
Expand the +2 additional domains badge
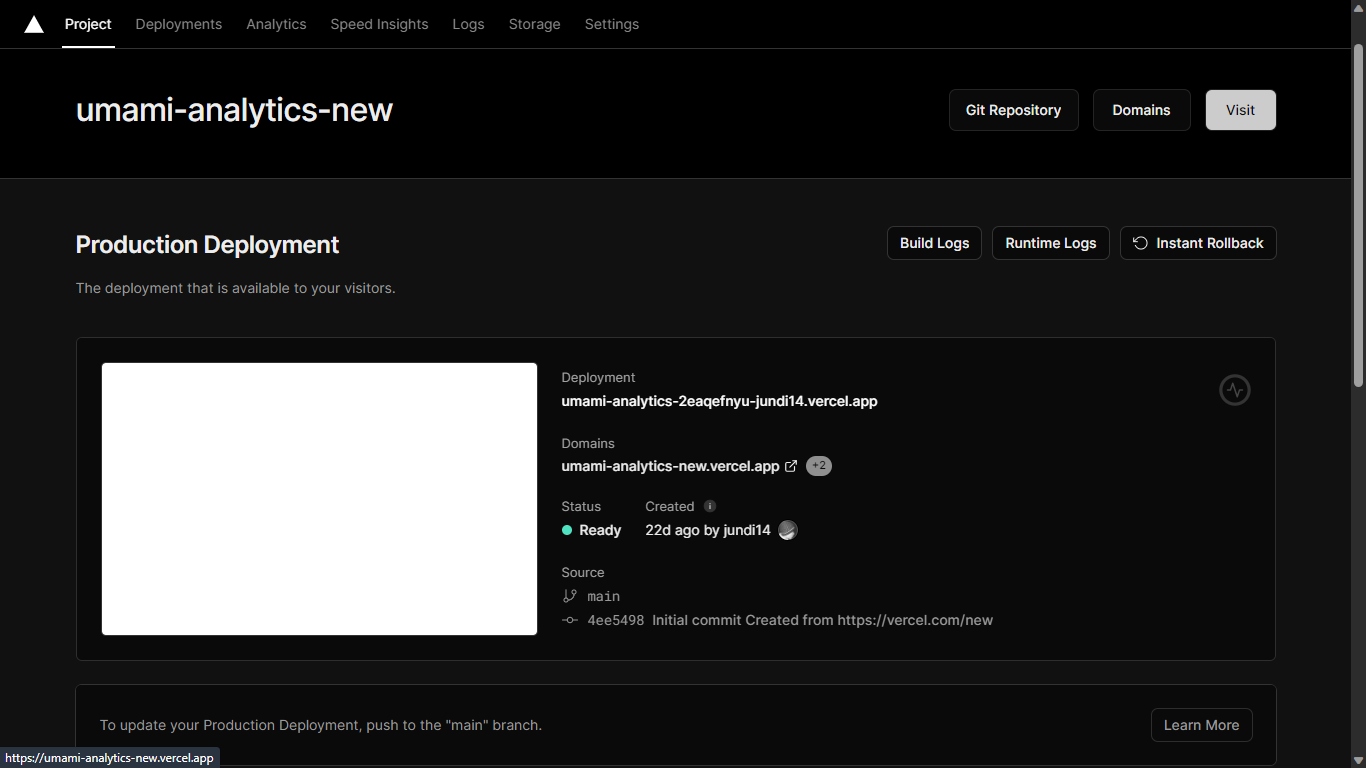pos(819,466)
